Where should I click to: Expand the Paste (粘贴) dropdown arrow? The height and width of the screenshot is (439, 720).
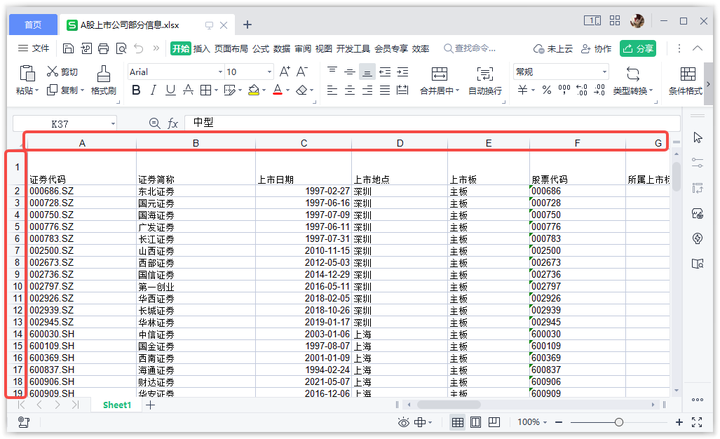click(36, 90)
